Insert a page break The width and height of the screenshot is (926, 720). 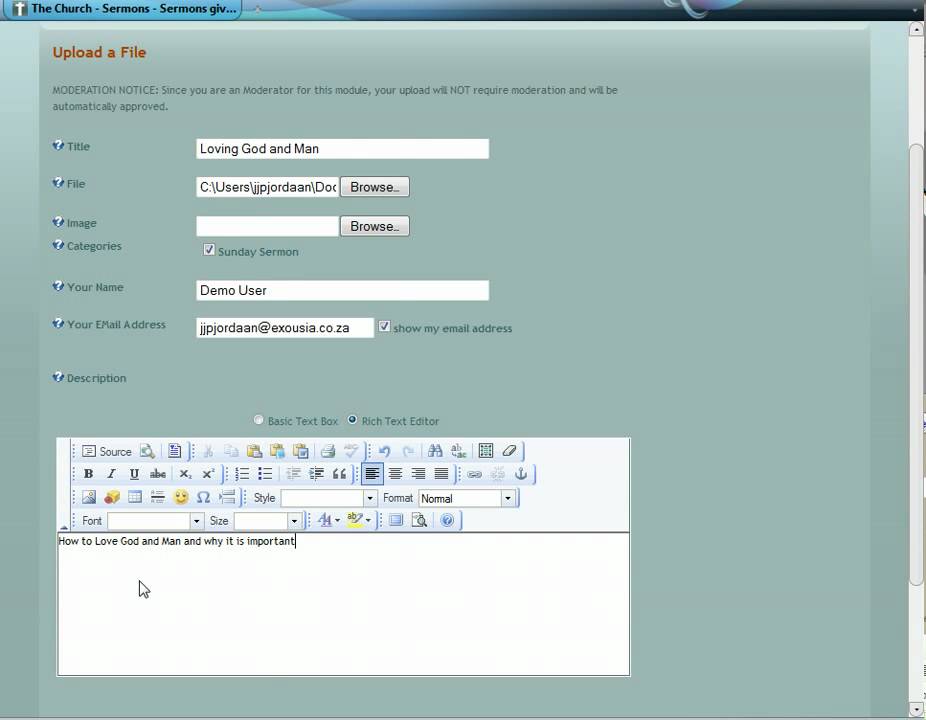(x=227, y=497)
